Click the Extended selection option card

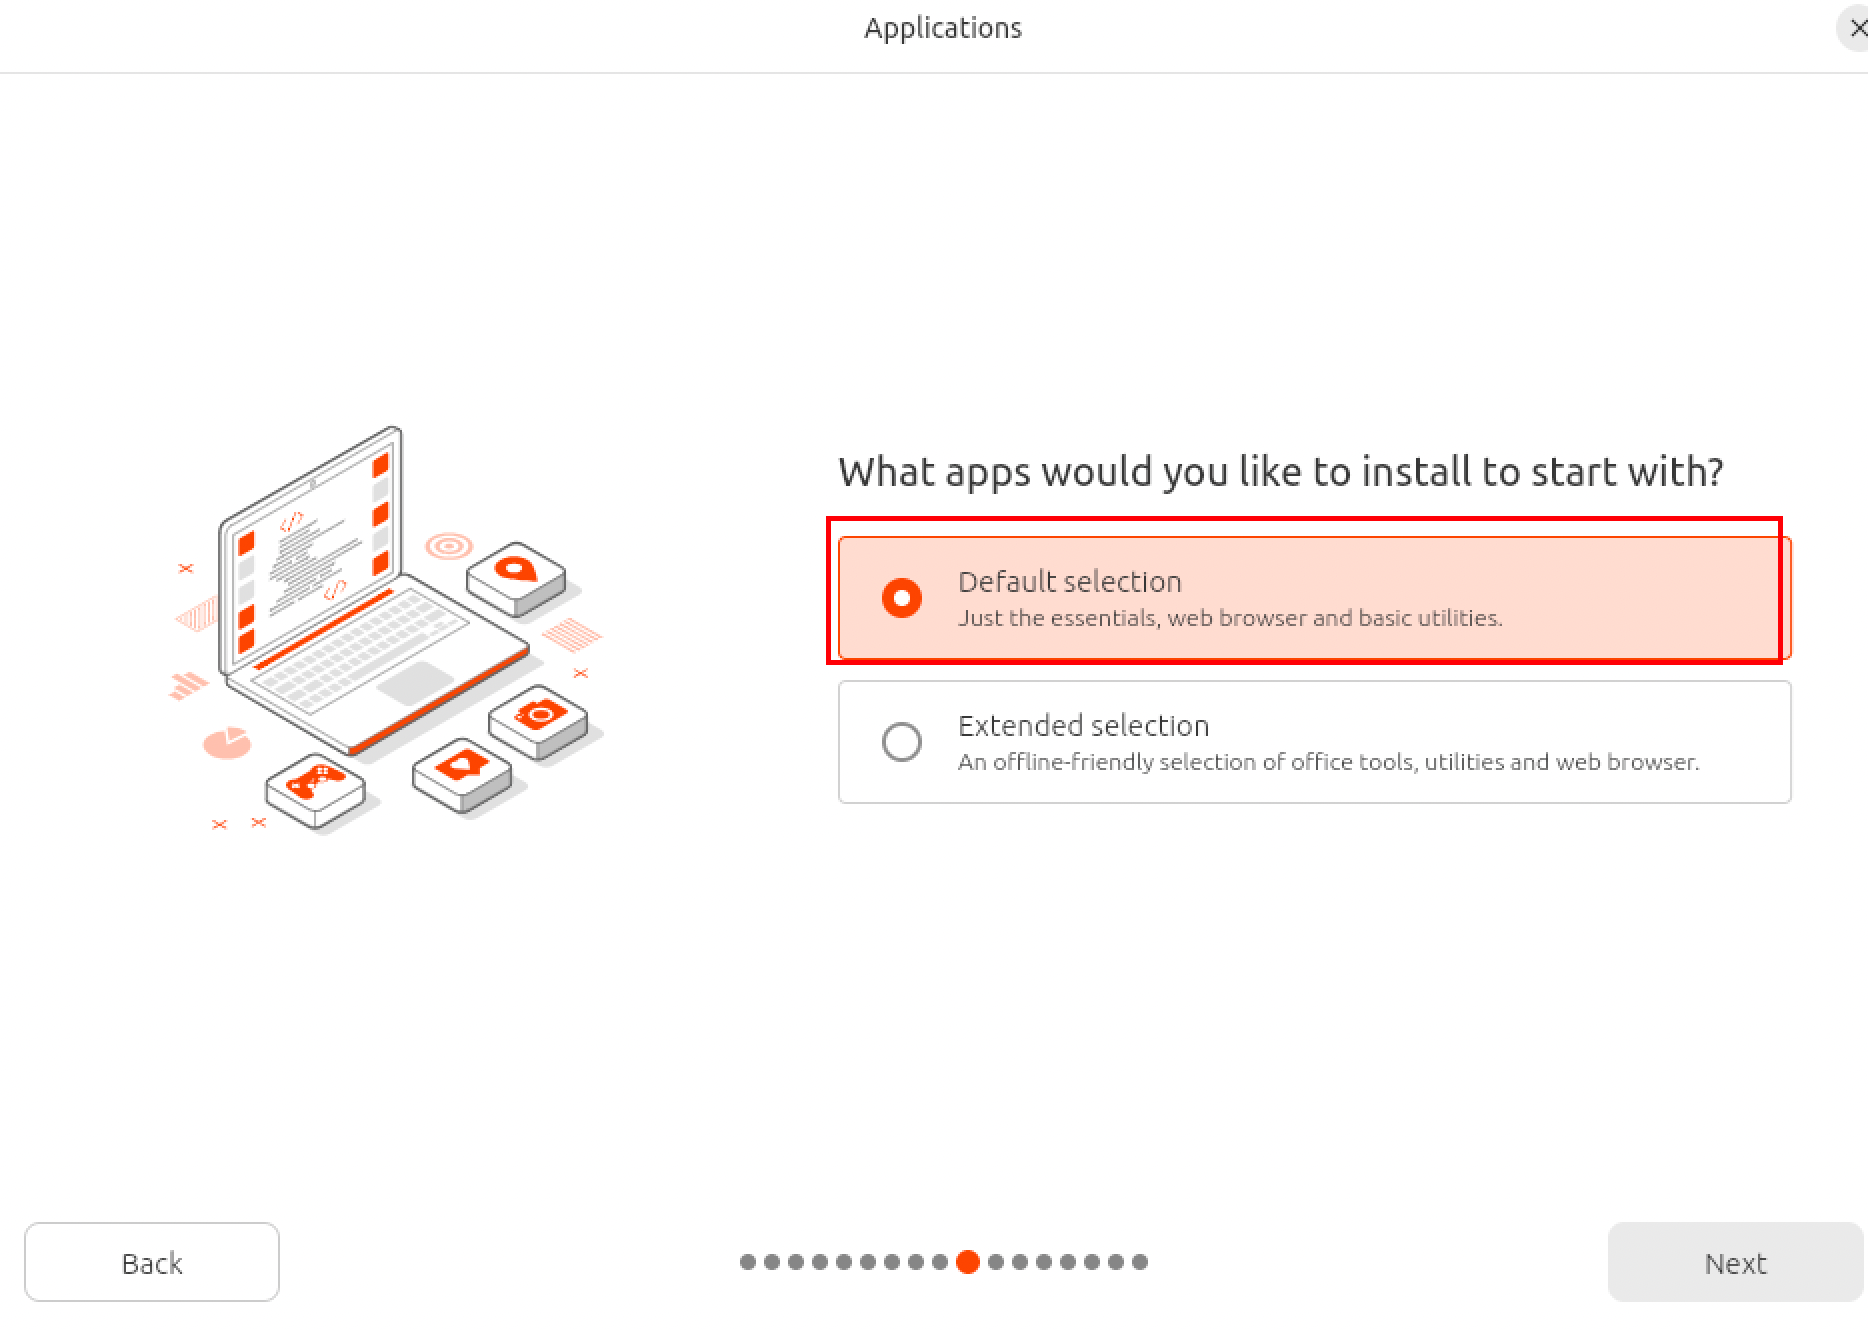coord(1315,742)
